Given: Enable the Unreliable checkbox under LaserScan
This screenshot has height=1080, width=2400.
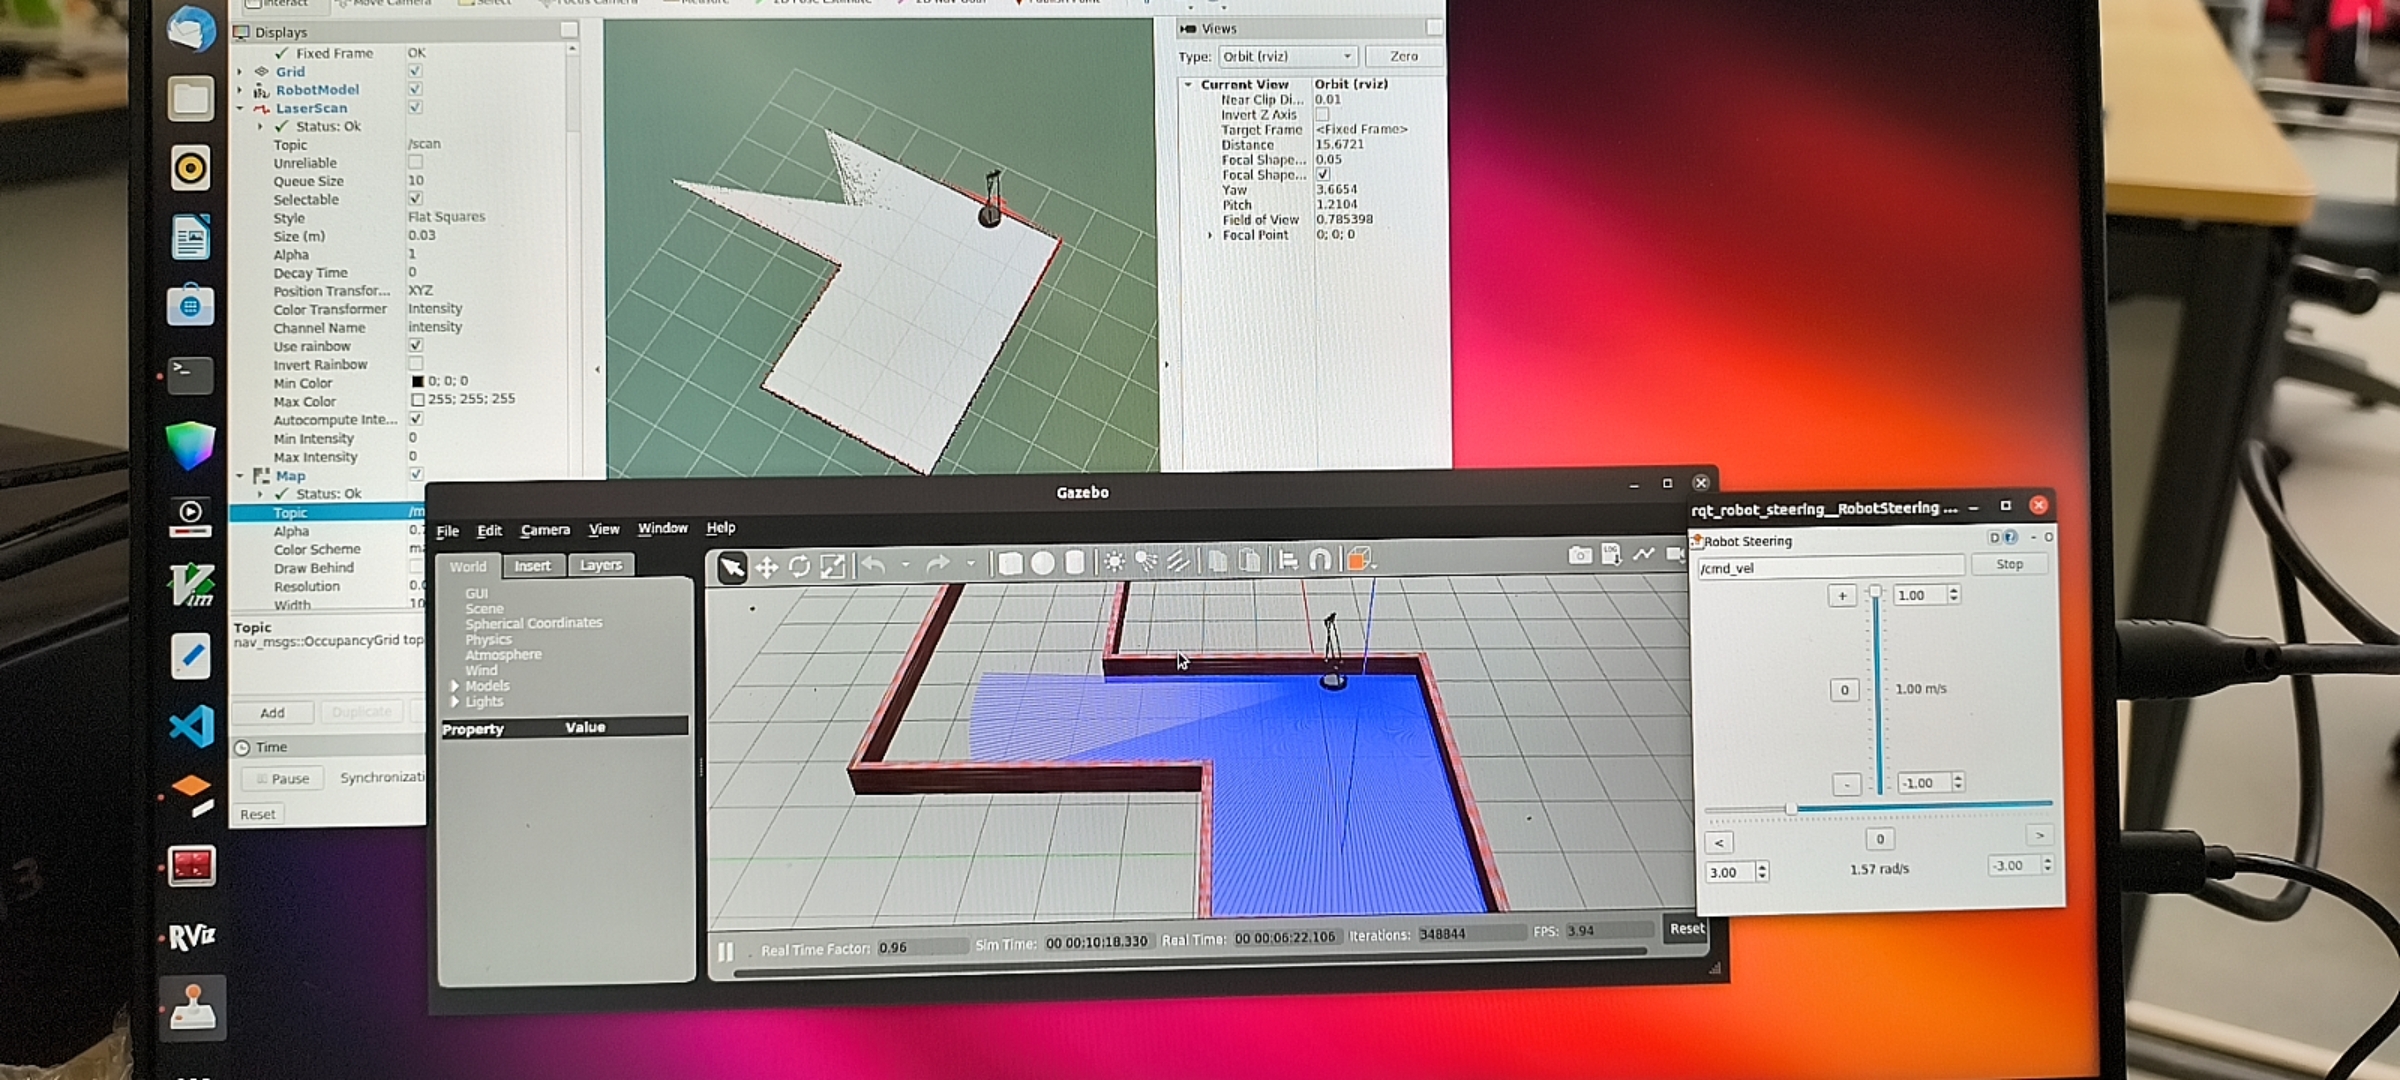Looking at the screenshot, I should coord(415,162).
